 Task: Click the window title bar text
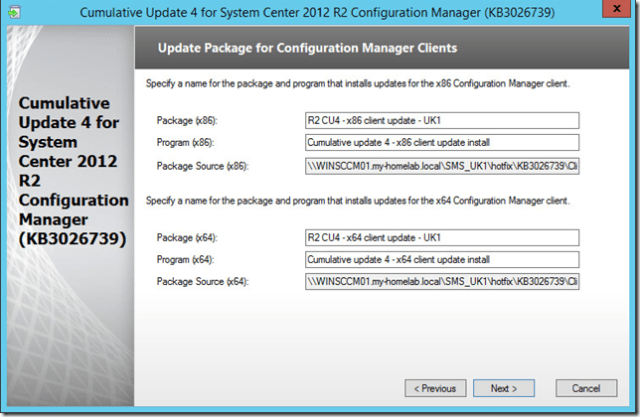pos(317,13)
